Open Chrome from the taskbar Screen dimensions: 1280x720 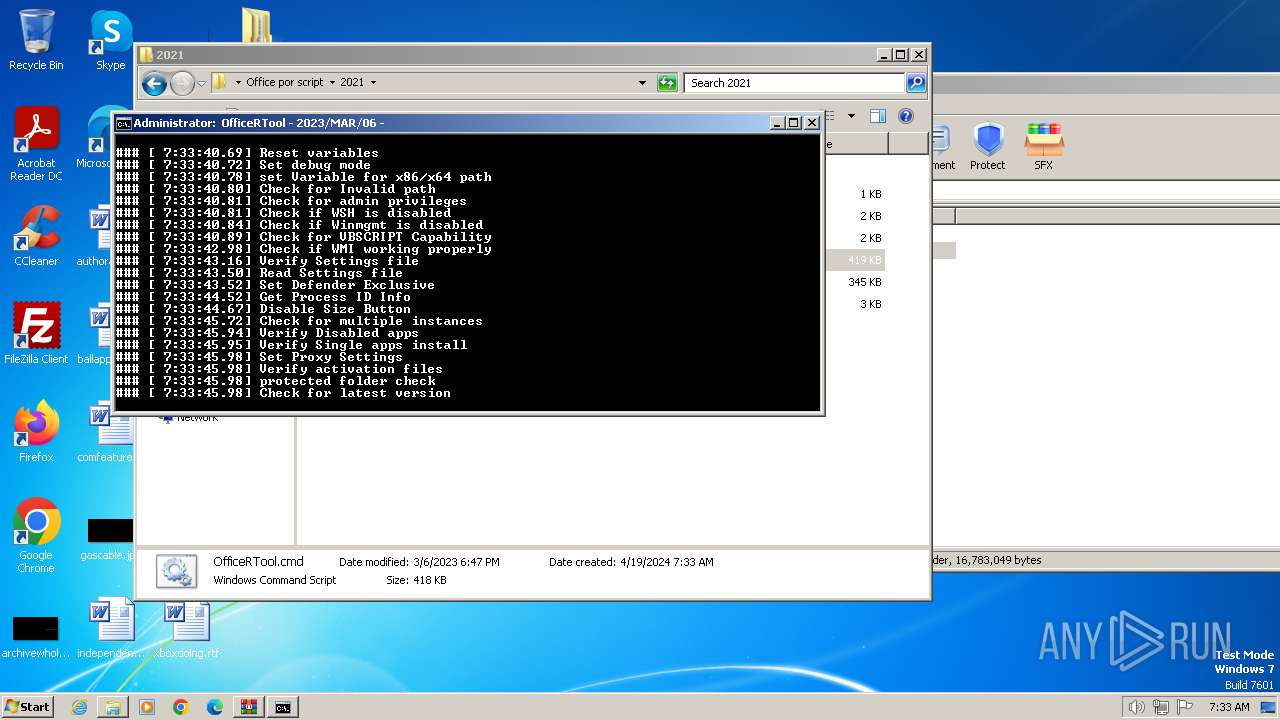tap(181, 707)
